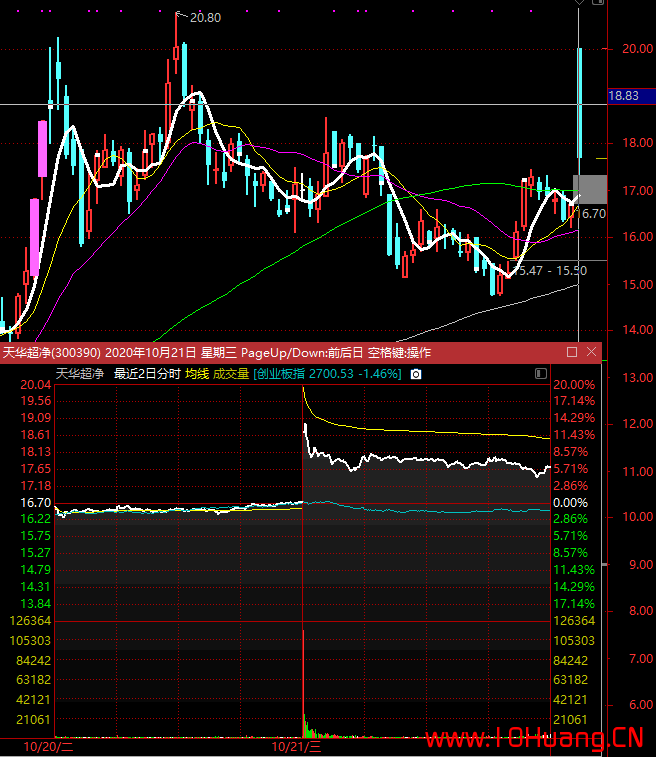Click the 10/21 date marker
The image size is (656, 757).
pos(296,747)
